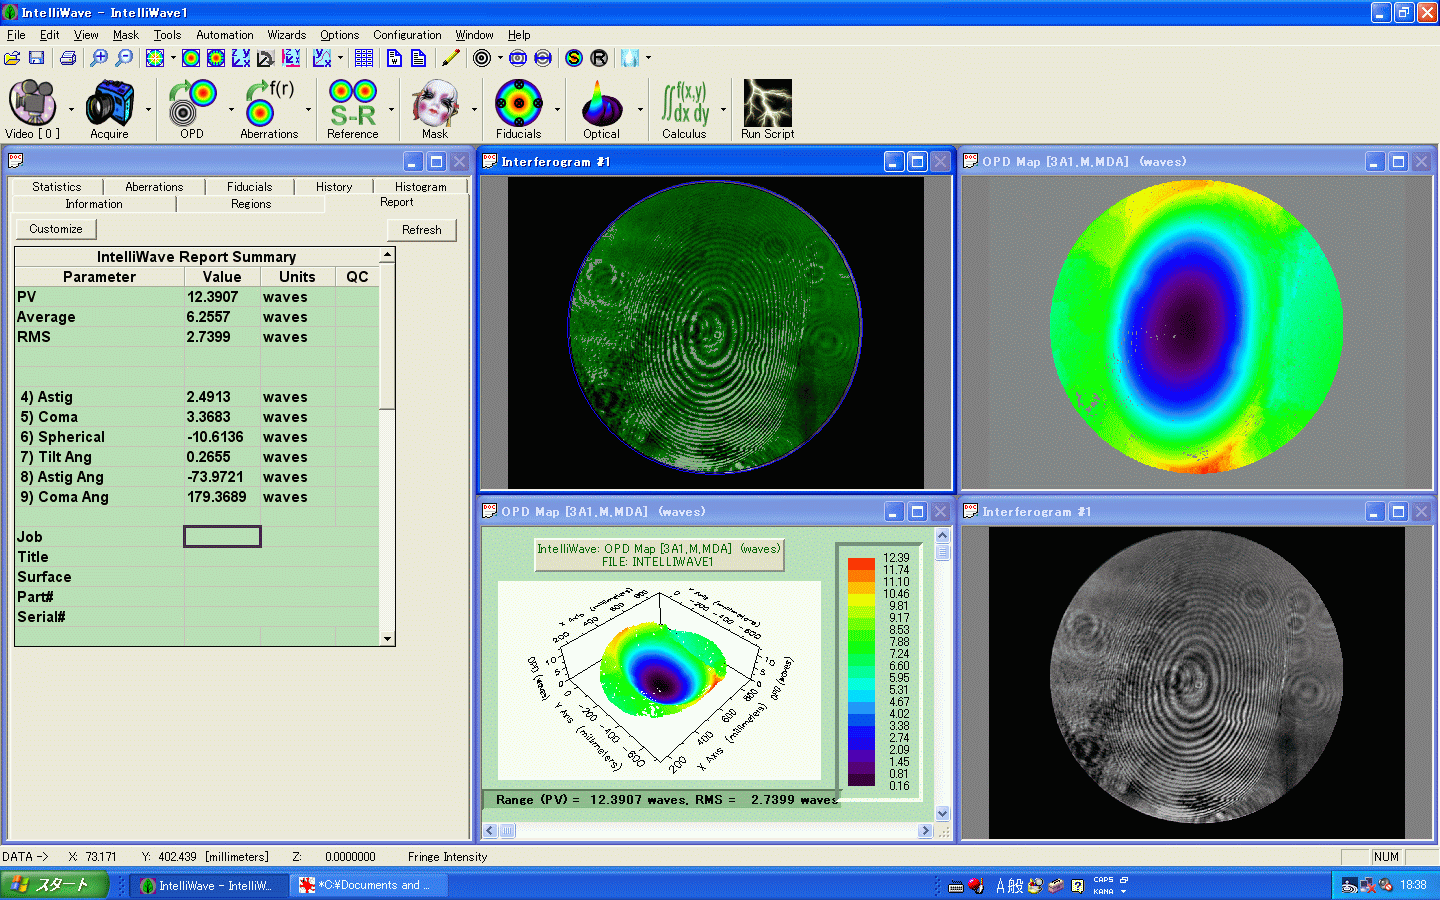Image resolution: width=1440 pixels, height=900 pixels.
Task: Open the Mask dropdown arrow
Action: click(474, 109)
